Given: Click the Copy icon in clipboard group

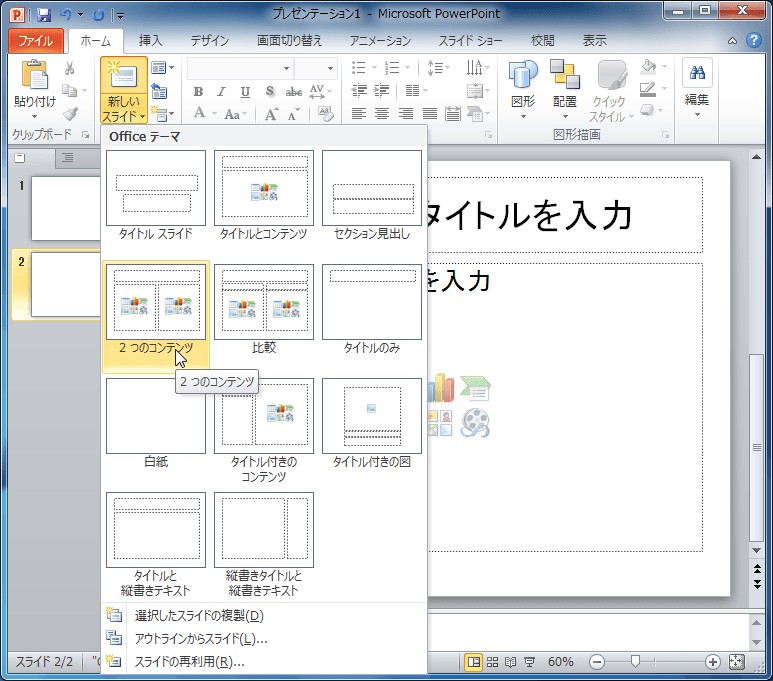Looking at the screenshot, I should click(70, 91).
